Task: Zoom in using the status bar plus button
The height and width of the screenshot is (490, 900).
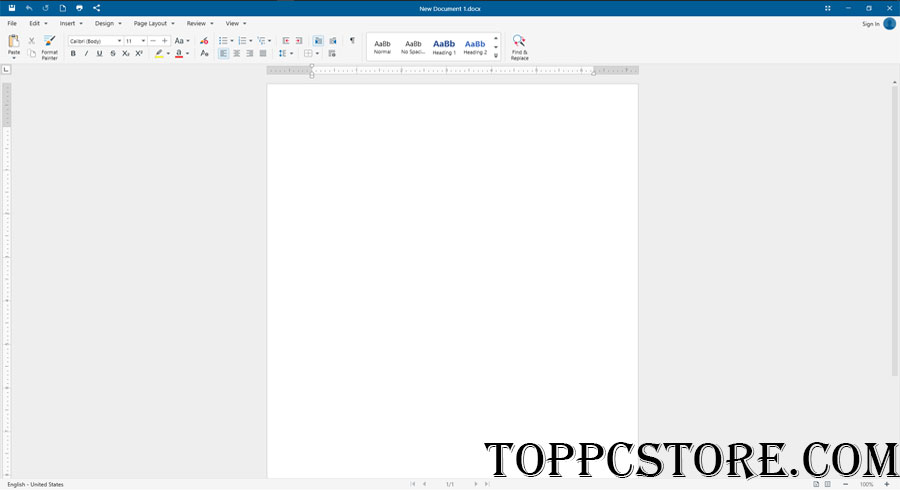Action: pyautogui.click(x=887, y=484)
